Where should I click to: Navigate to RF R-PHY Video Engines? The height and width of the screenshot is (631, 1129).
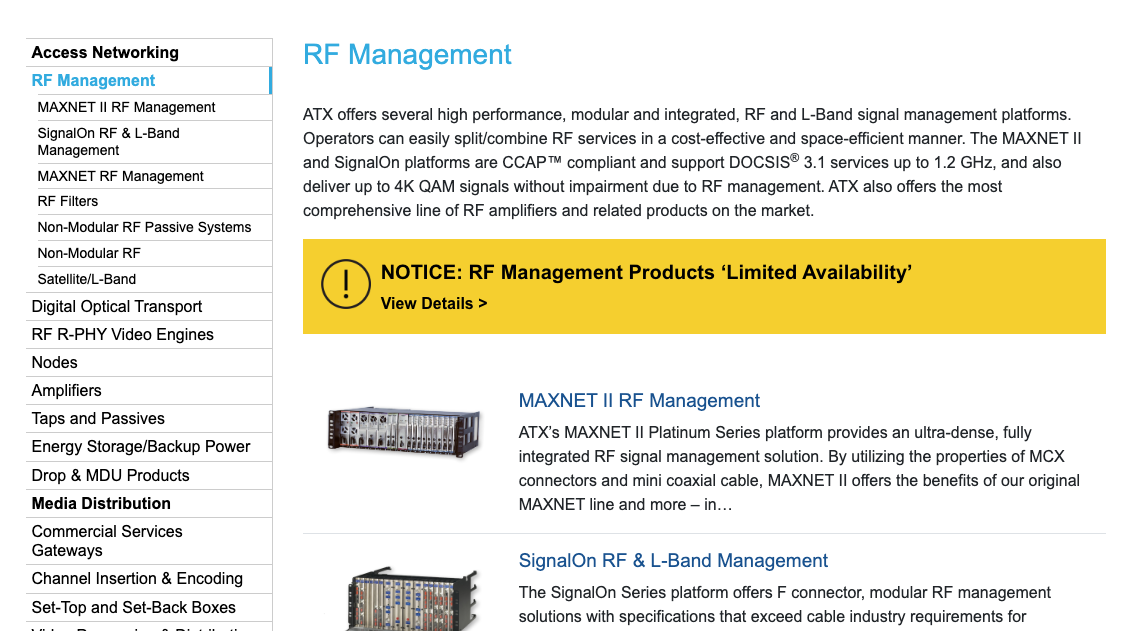122,335
